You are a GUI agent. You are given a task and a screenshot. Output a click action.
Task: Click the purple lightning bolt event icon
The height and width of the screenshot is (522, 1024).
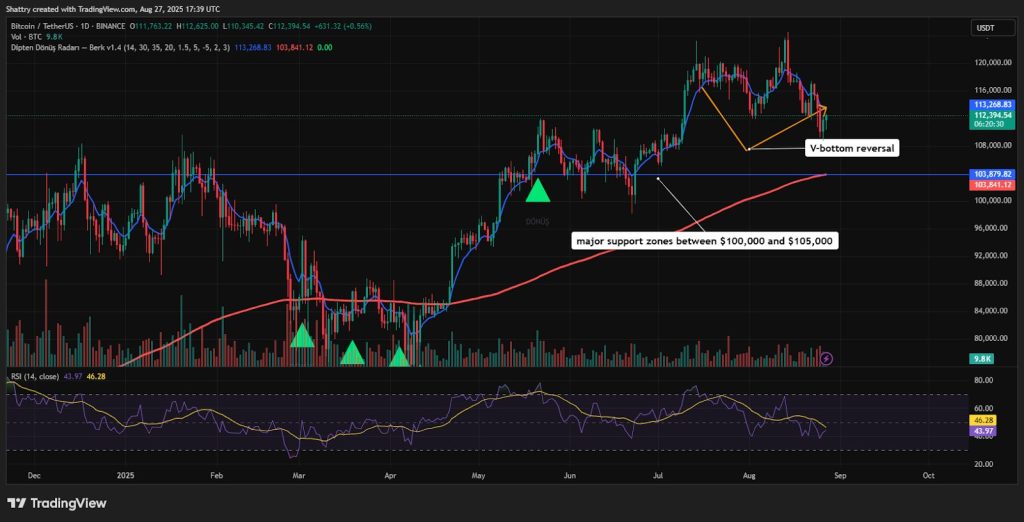826,358
